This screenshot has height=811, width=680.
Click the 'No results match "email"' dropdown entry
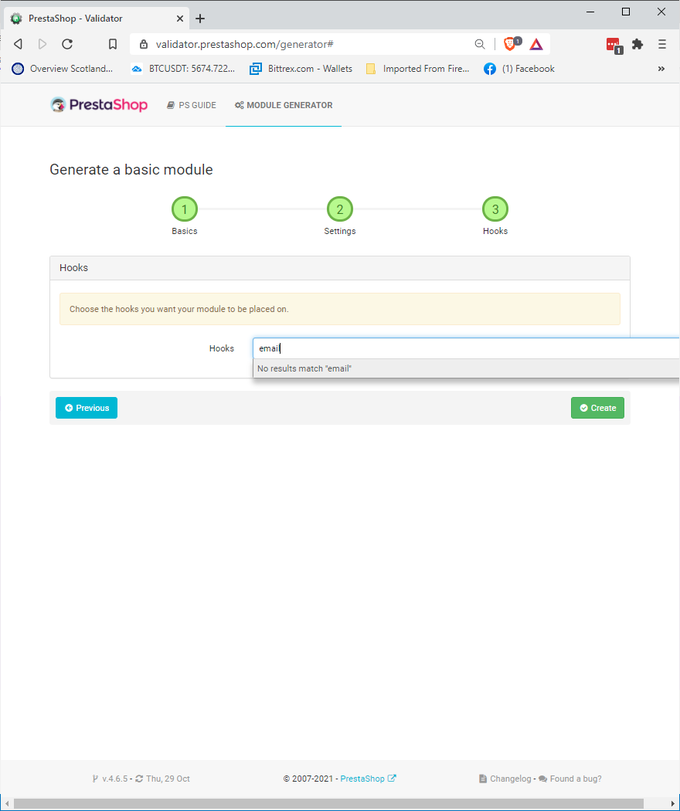[x=466, y=368]
